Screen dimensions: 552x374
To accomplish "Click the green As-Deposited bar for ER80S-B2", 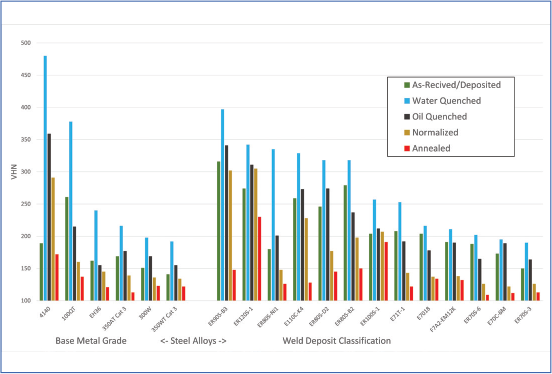I will pyautogui.click(x=345, y=243).
